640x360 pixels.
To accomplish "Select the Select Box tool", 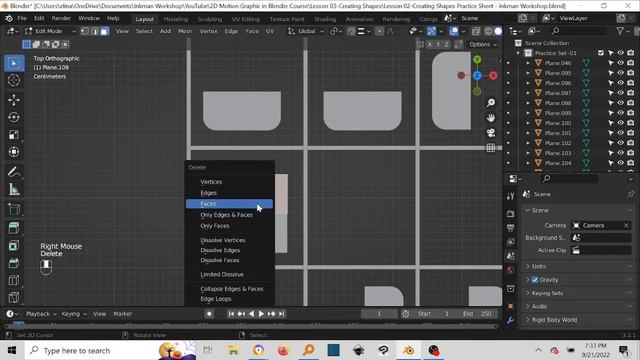I will [14, 63].
